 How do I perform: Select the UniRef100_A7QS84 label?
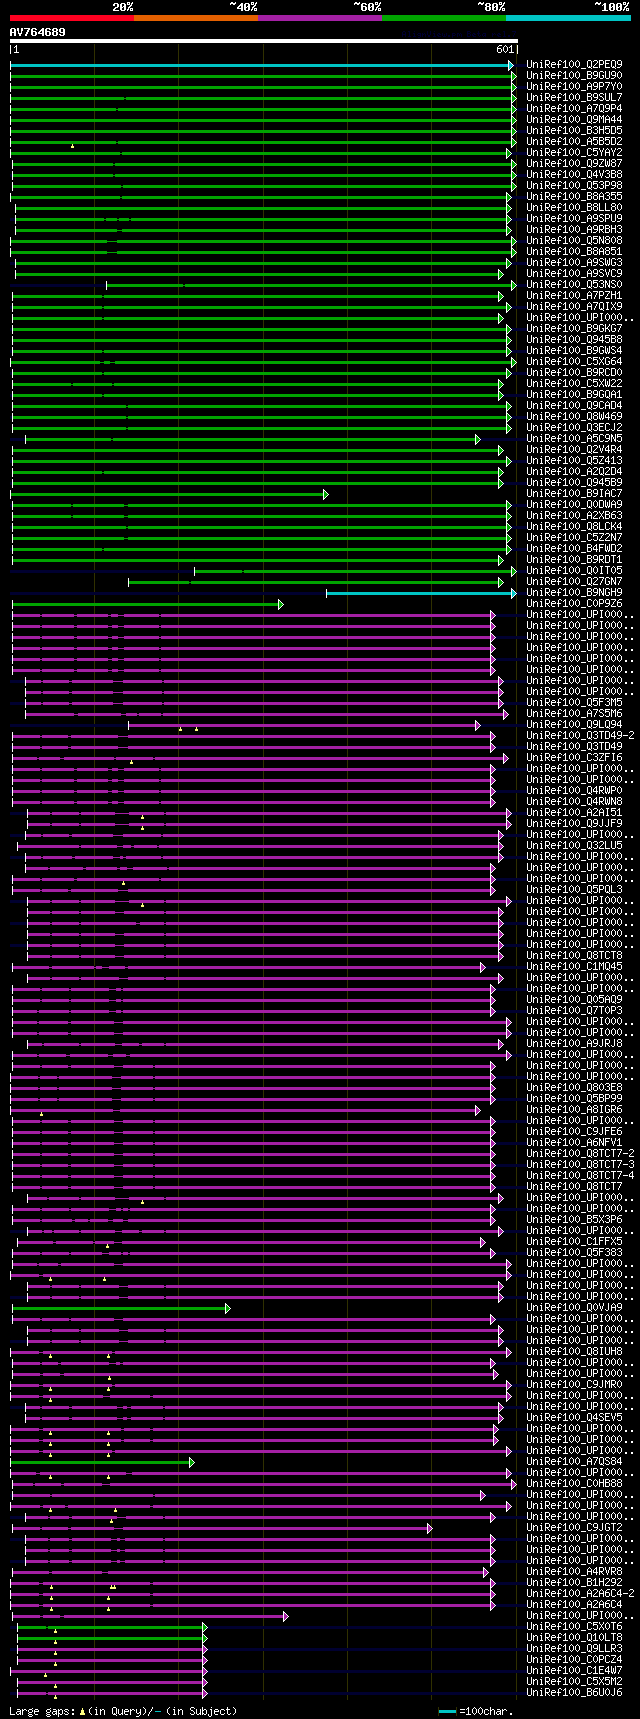click(x=574, y=1461)
